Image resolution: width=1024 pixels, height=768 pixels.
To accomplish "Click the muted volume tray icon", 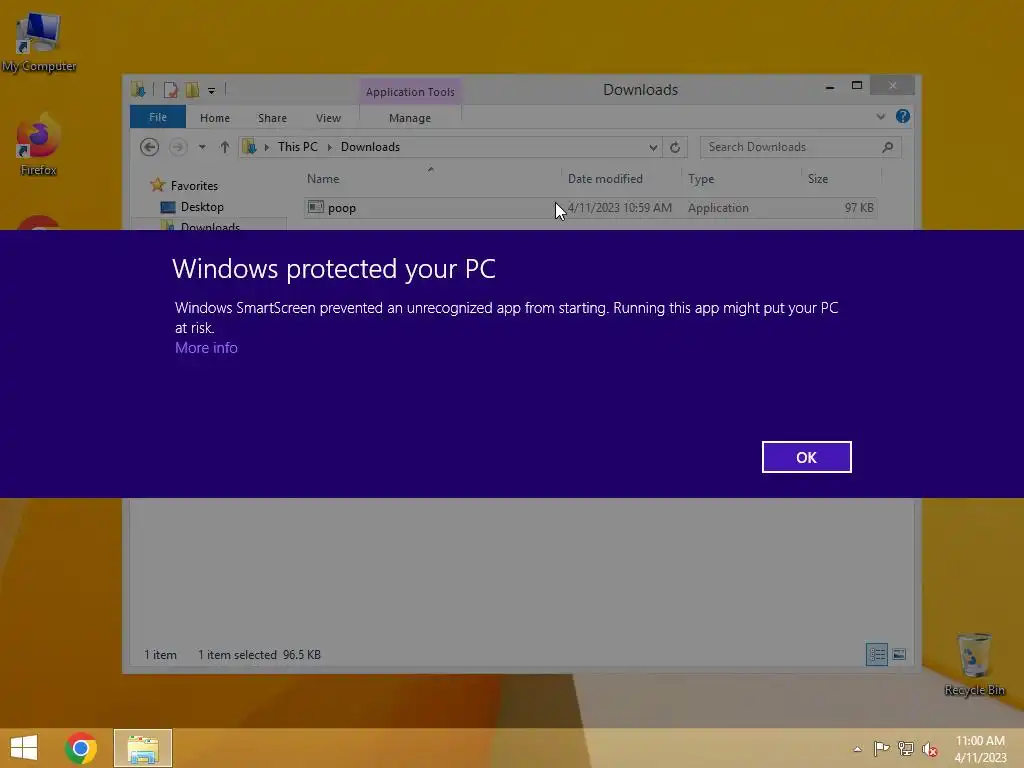I will click(x=930, y=749).
